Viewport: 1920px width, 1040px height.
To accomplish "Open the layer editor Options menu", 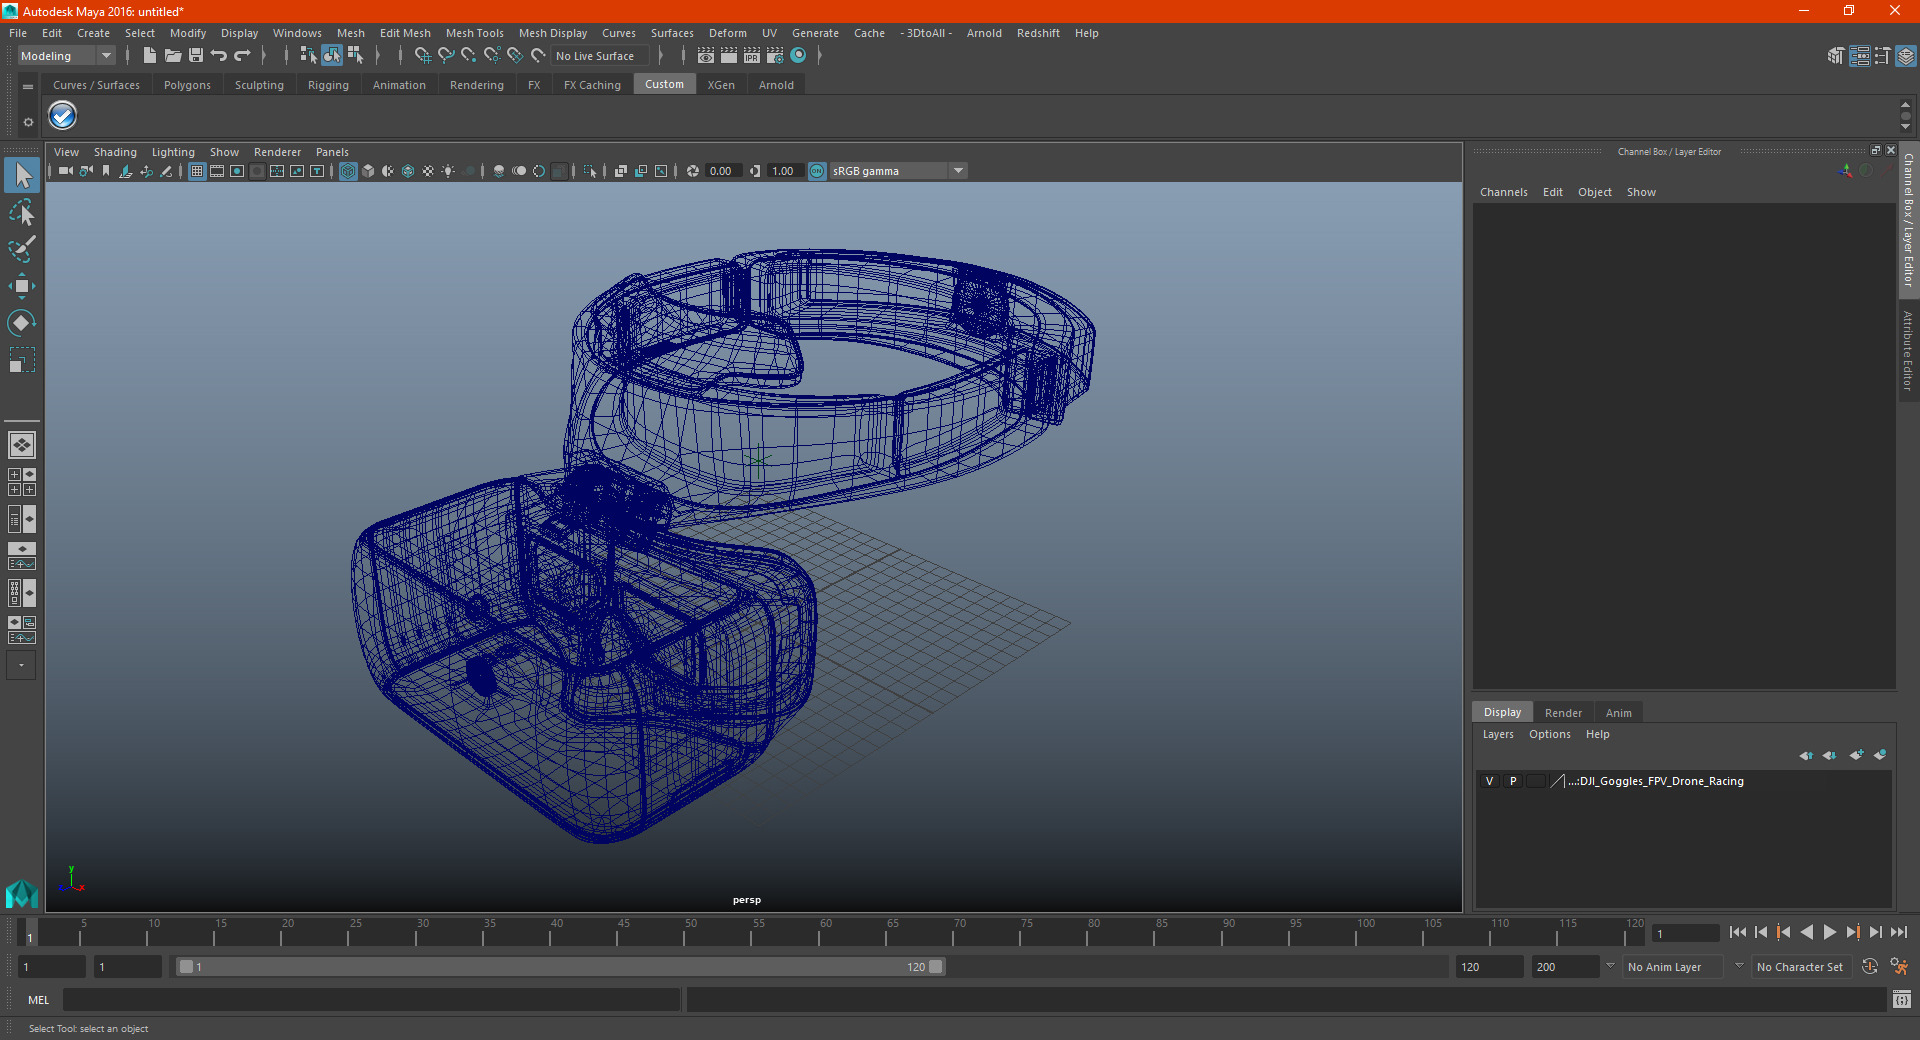I will [1549, 734].
